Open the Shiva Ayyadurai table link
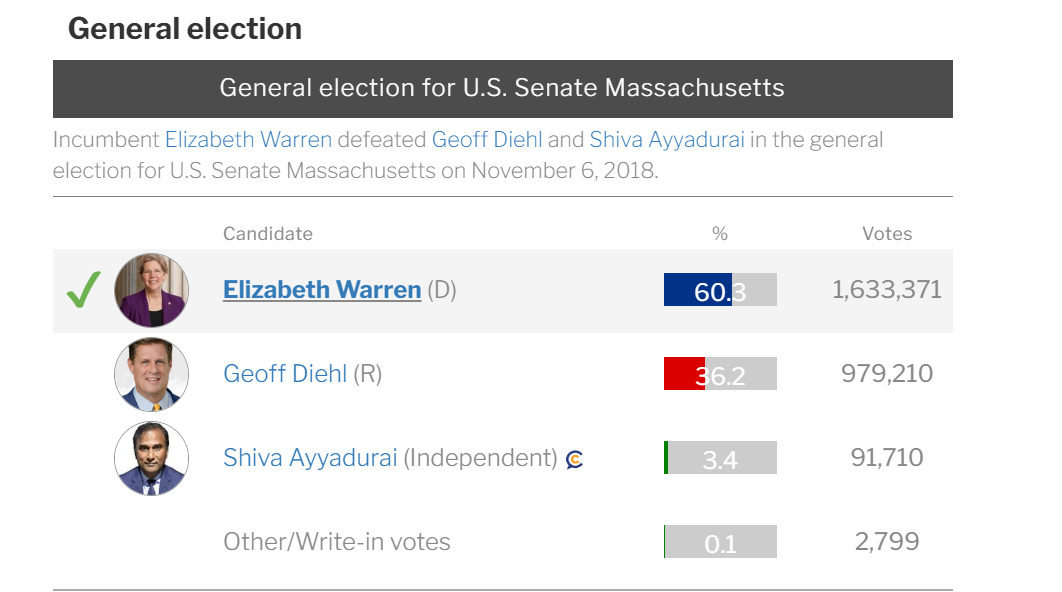 310,458
